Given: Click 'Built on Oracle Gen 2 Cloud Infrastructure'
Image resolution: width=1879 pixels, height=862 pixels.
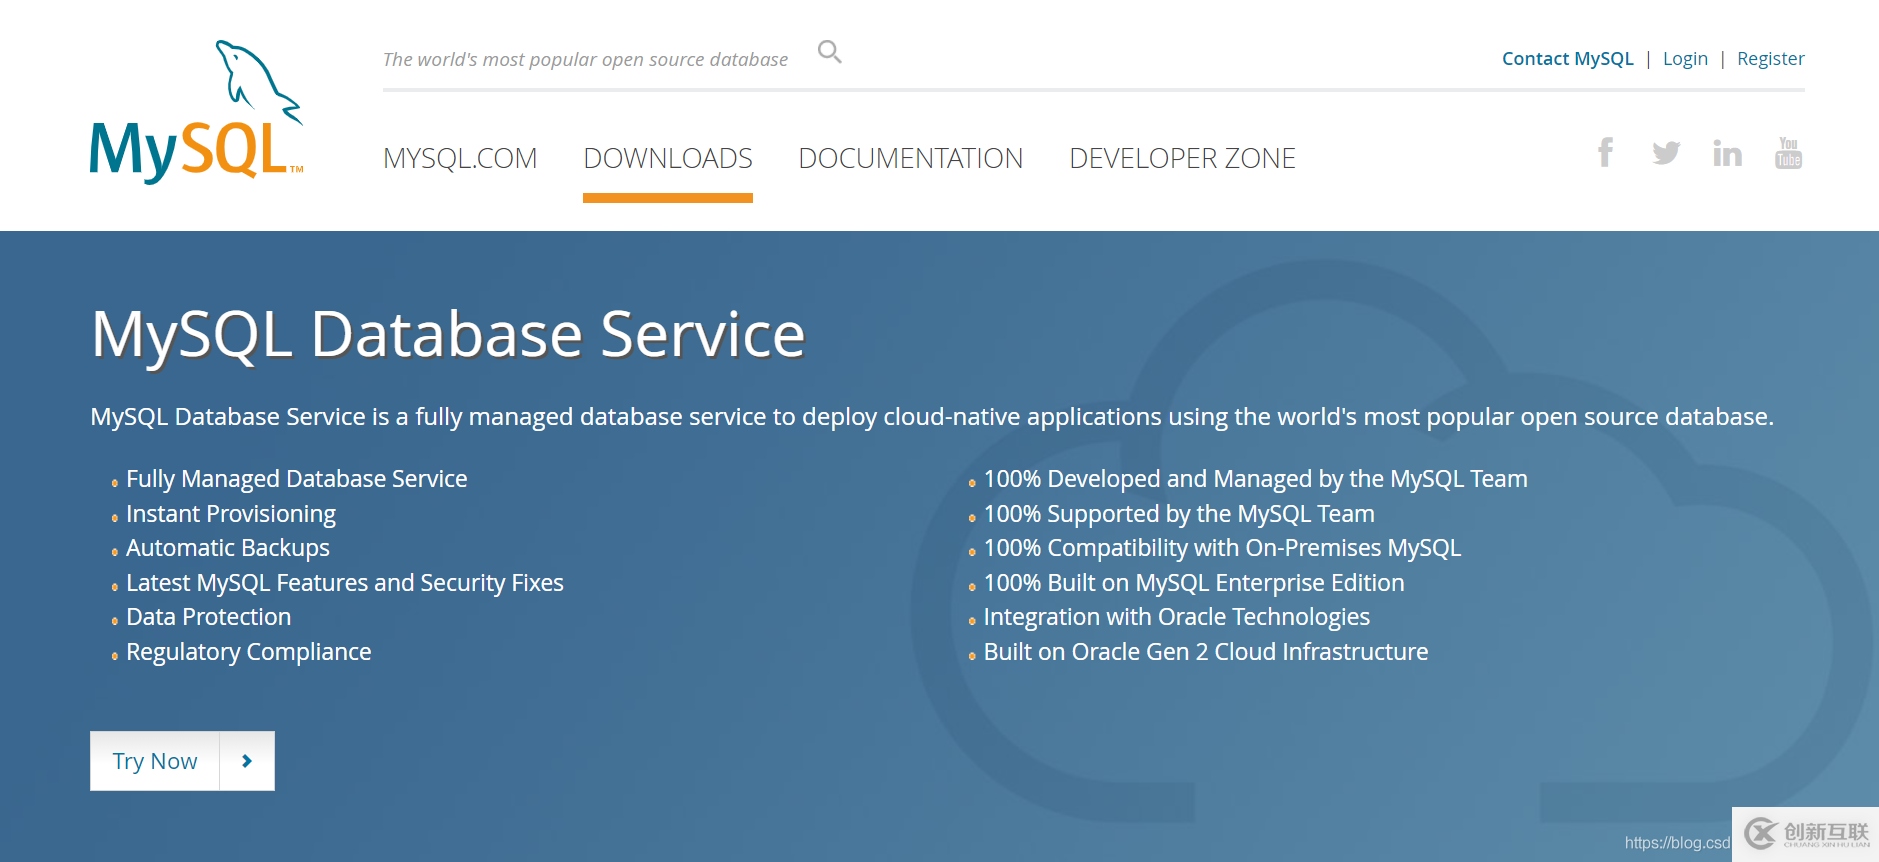Looking at the screenshot, I should coord(1206,652).
